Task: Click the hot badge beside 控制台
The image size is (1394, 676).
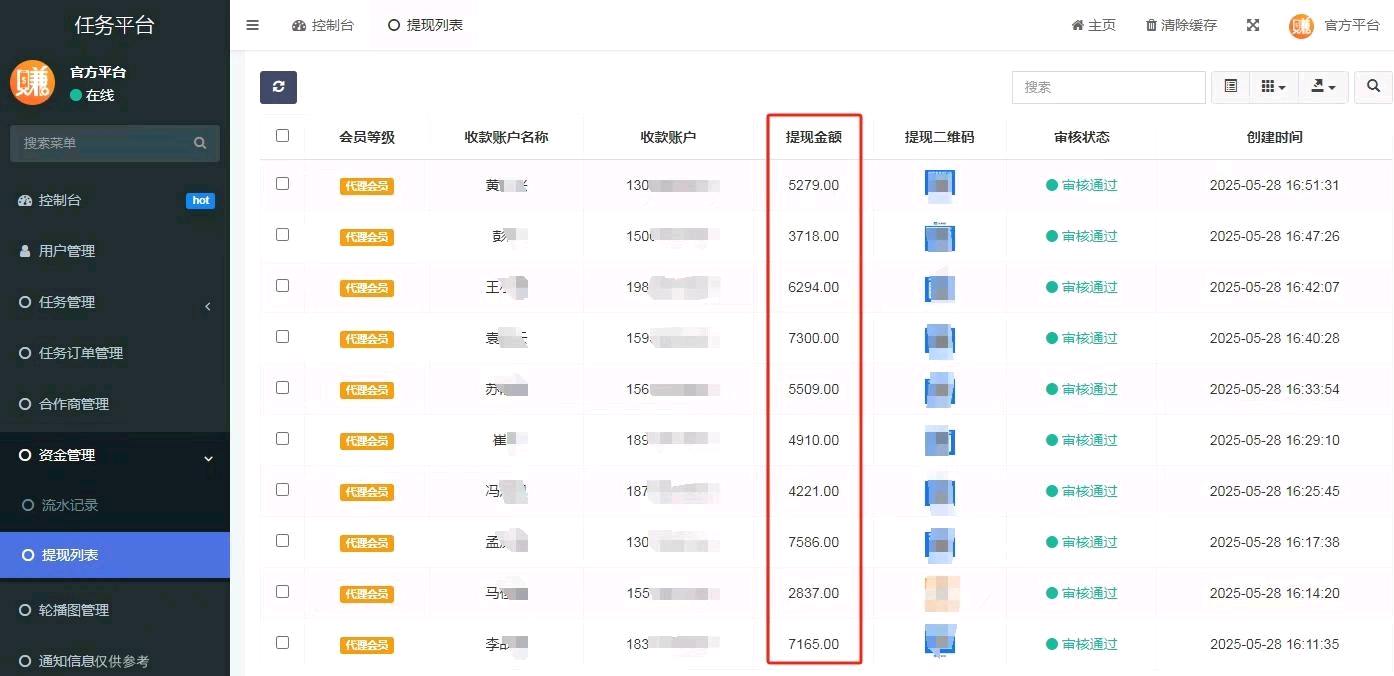Action: coord(201,200)
